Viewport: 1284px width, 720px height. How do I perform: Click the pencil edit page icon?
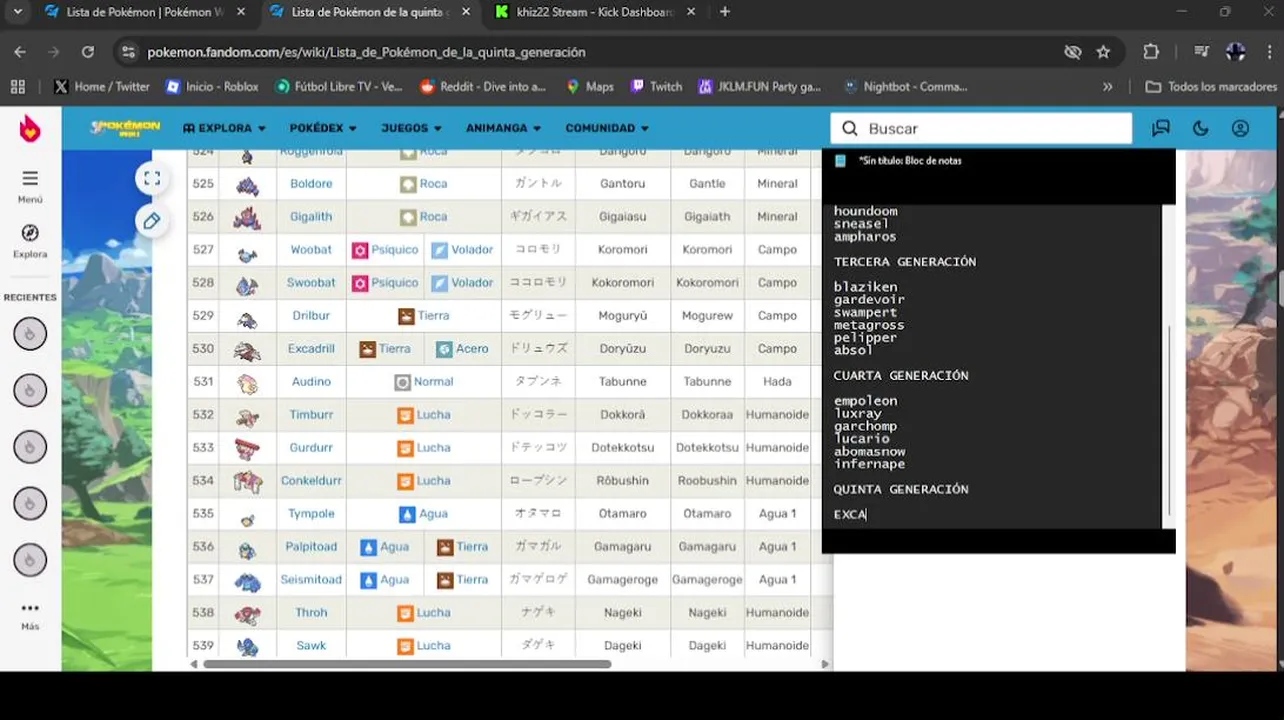click(151, 221)
